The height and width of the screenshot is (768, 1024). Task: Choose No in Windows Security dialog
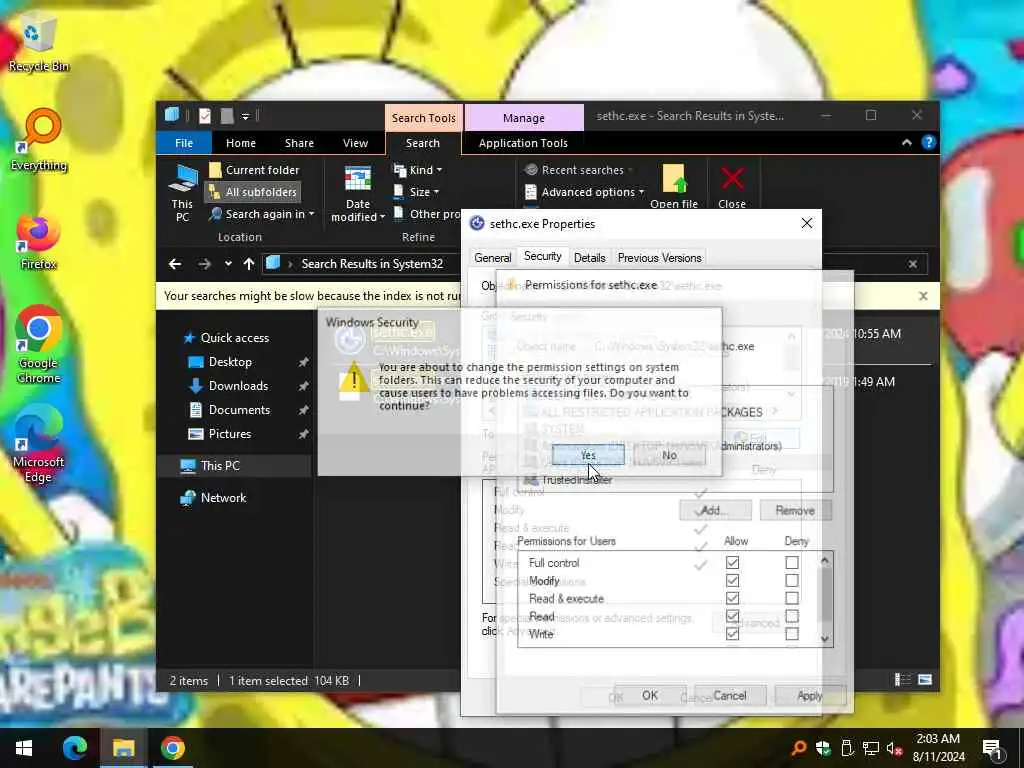click(x=669, y=455)
